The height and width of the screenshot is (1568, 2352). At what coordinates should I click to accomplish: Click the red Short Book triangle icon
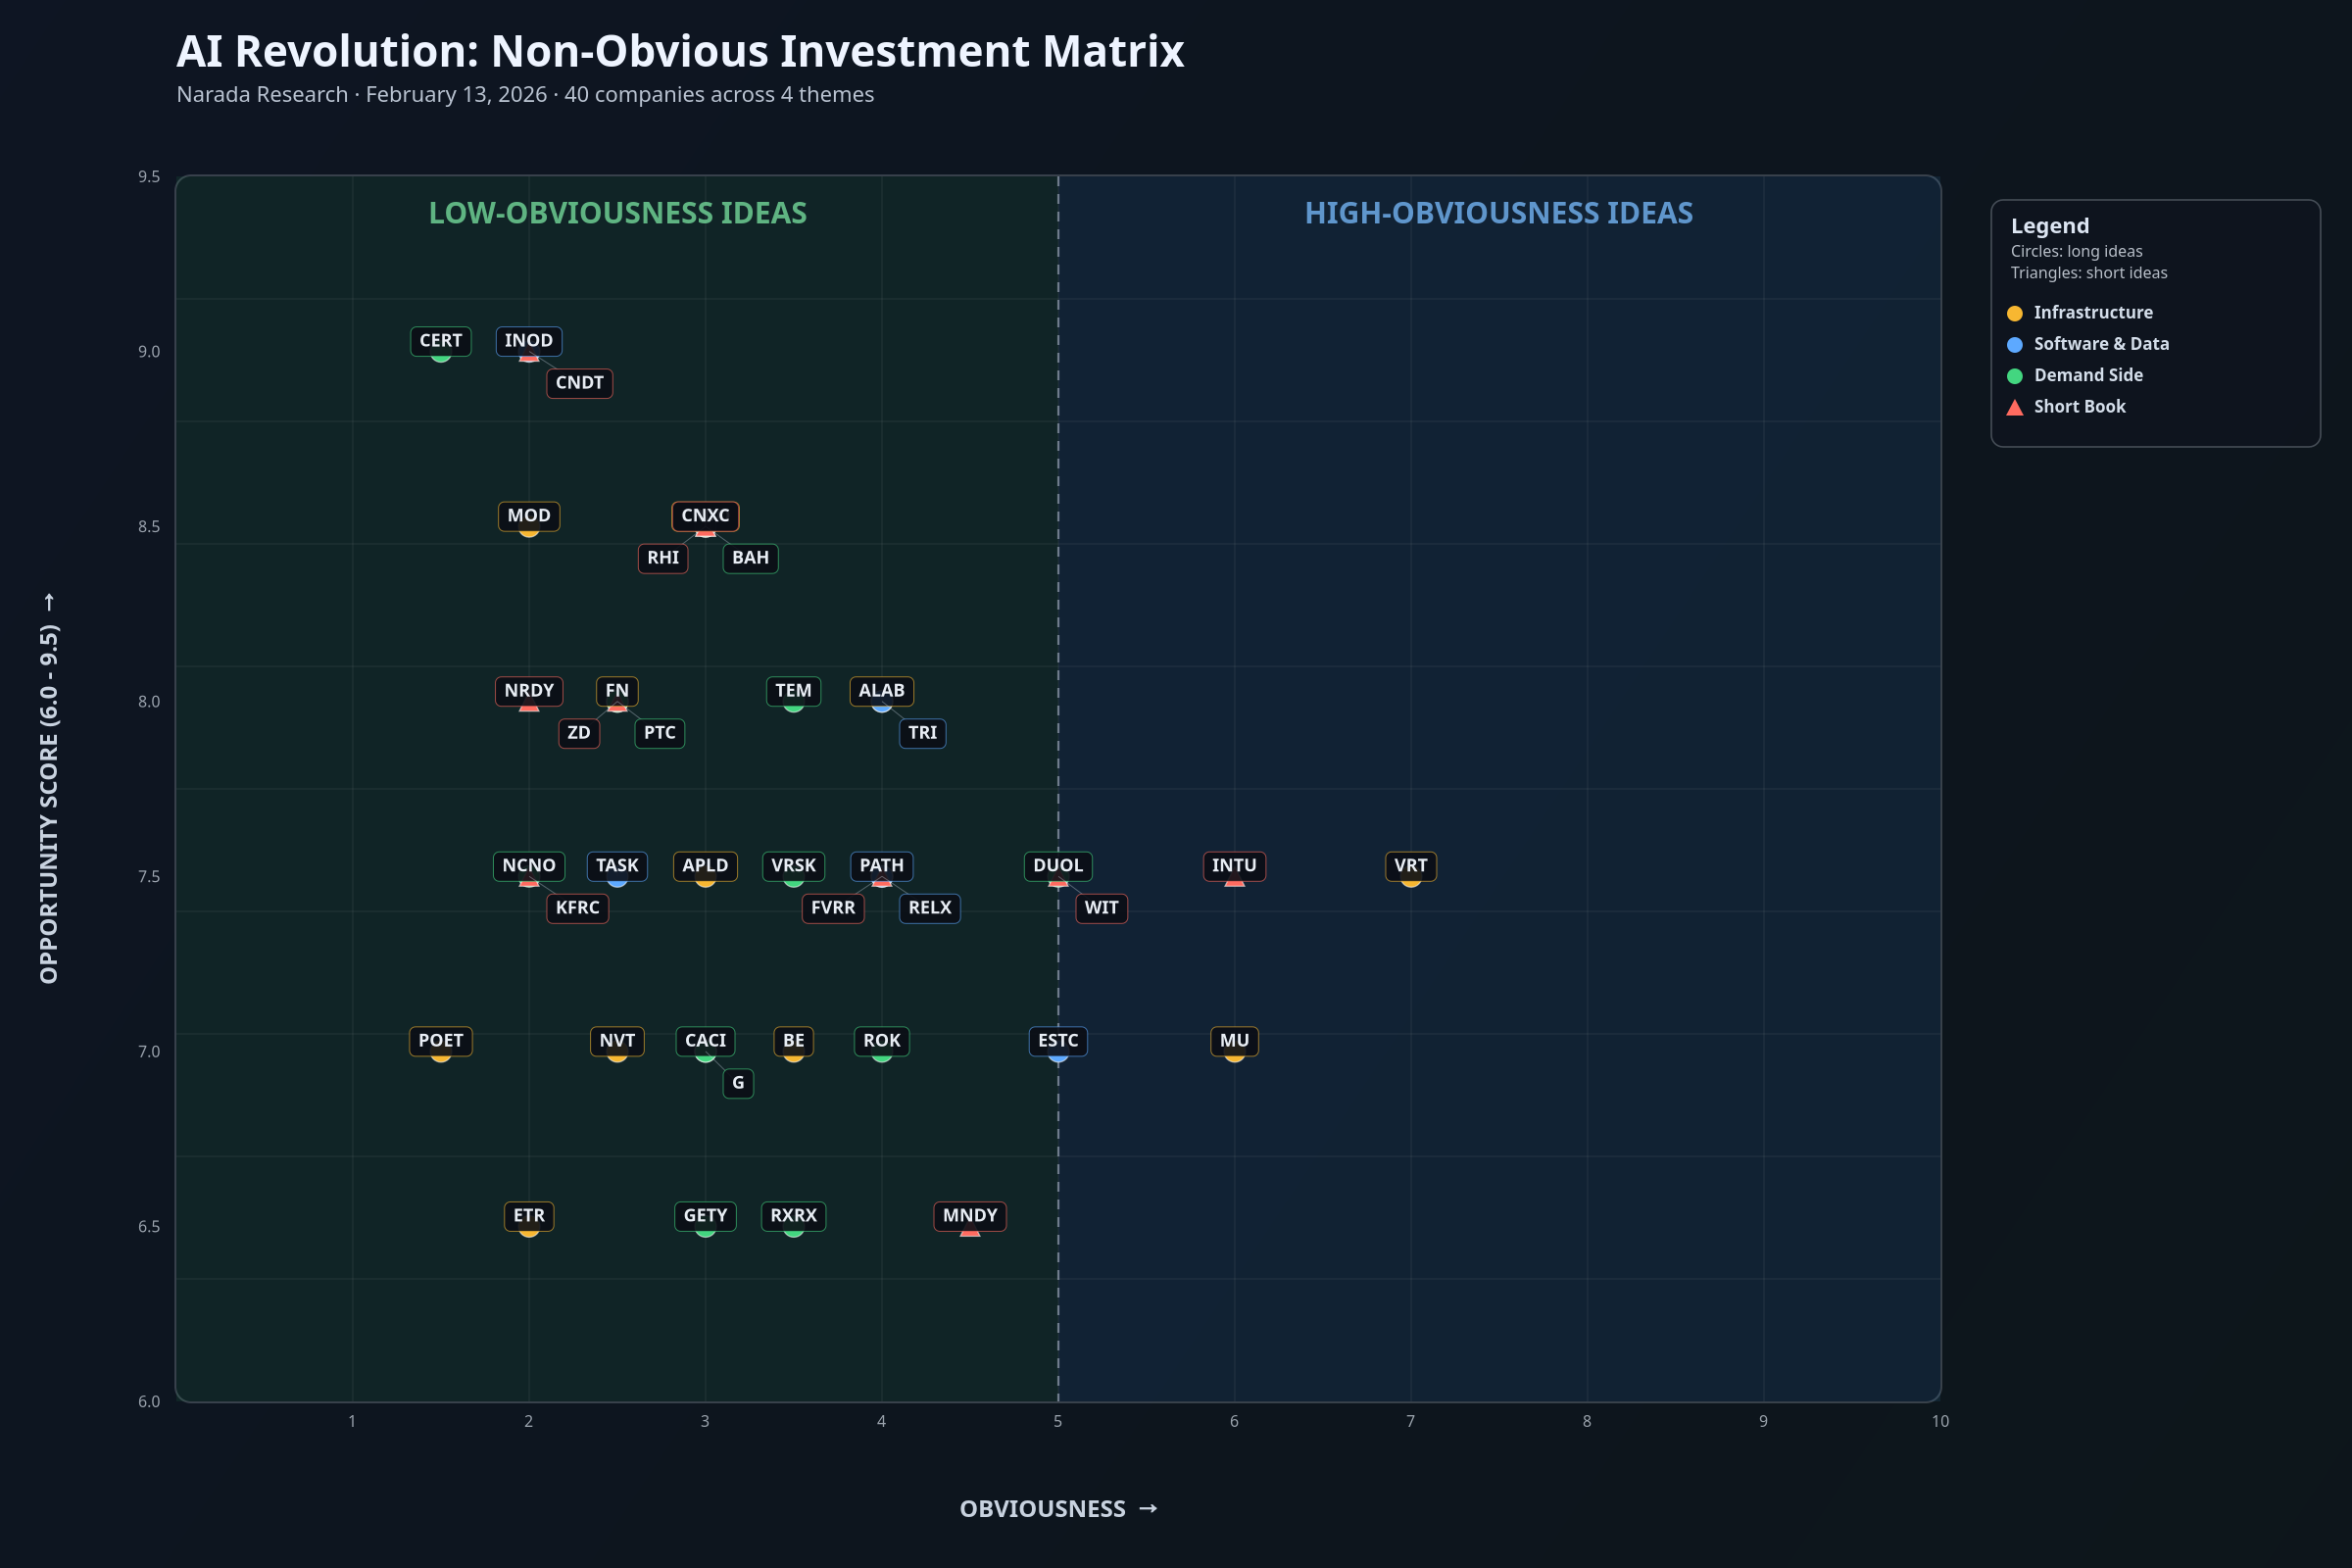[2015, 408]
